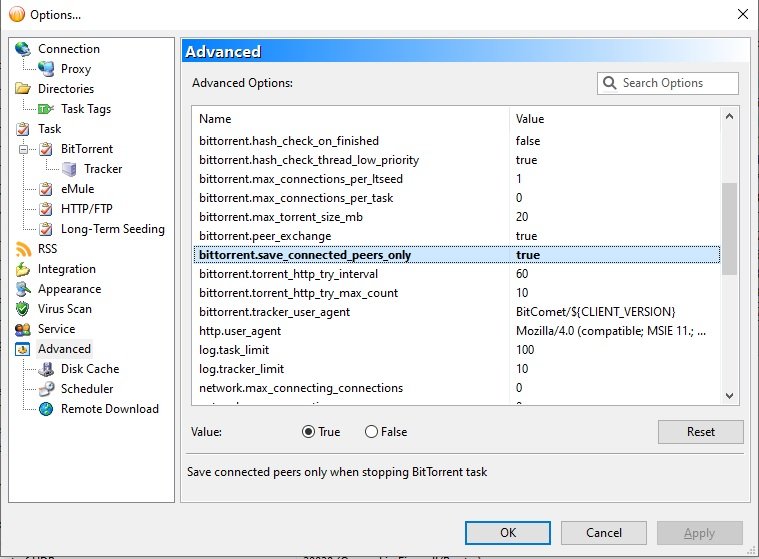Image resolution: width=759 pixels, height=559 pixels.
Task: Click the Search Options input field
Action: click(x=677, y=83)
